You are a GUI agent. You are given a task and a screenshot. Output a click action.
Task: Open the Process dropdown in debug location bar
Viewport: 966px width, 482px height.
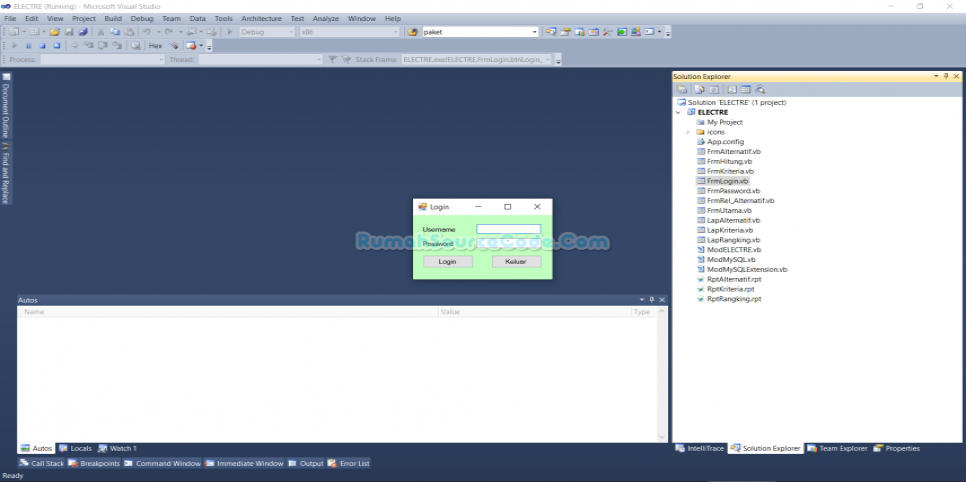click(161, 60)
